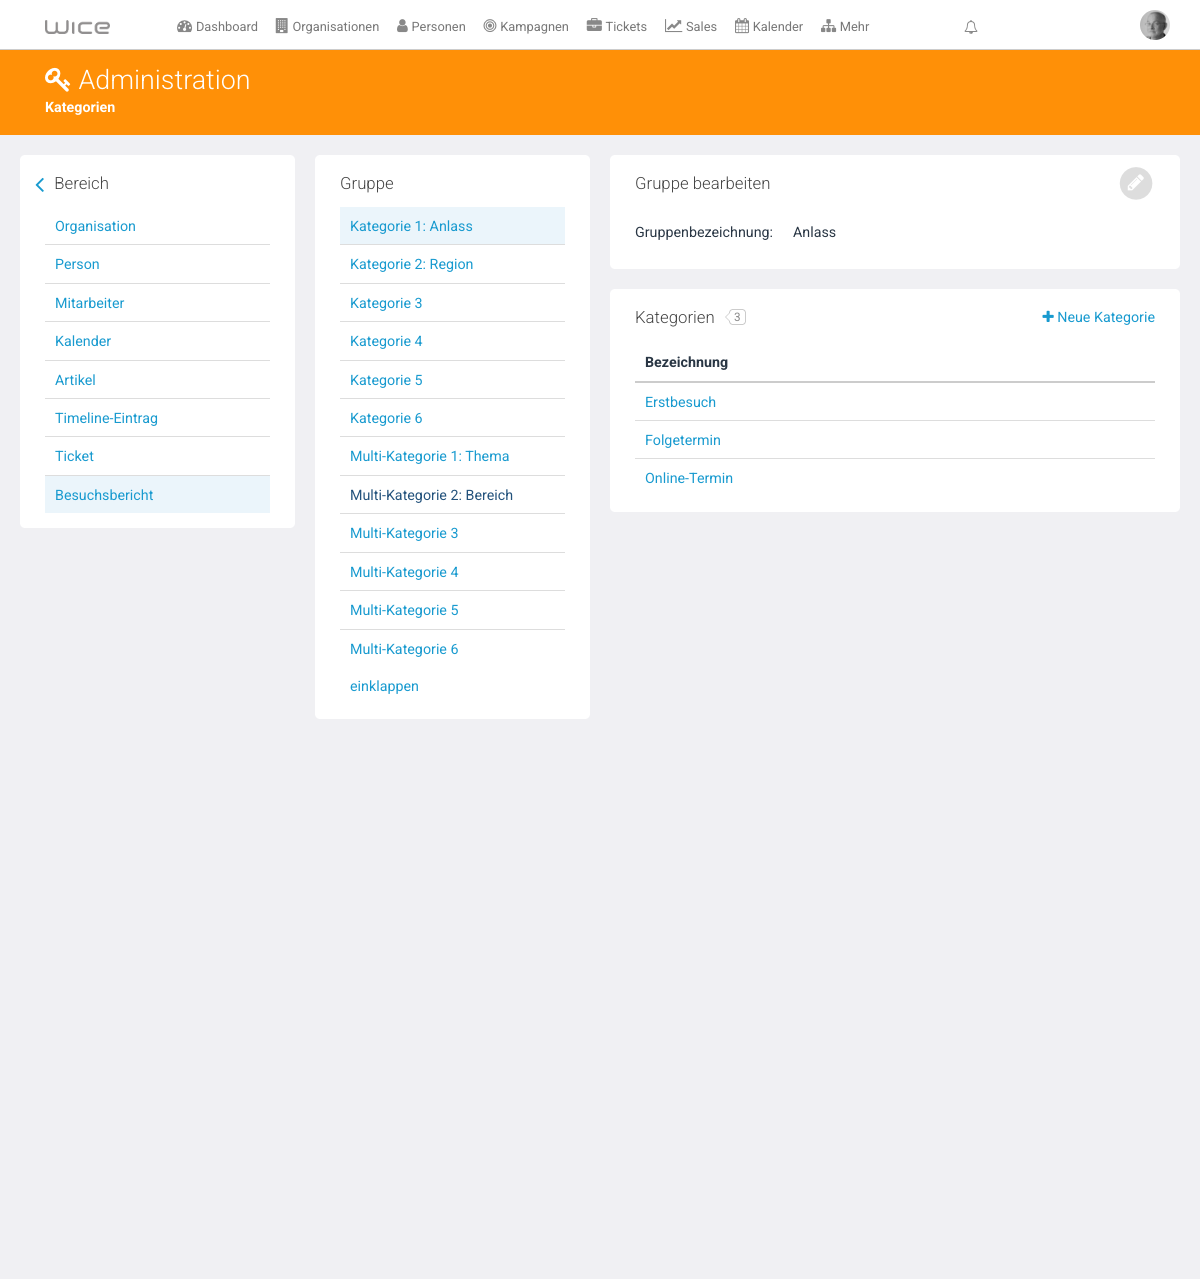The height and width of the screenshot is (1279, 1200).
Task: Select Multi-Kategorie 5 group
Action: 452,610
